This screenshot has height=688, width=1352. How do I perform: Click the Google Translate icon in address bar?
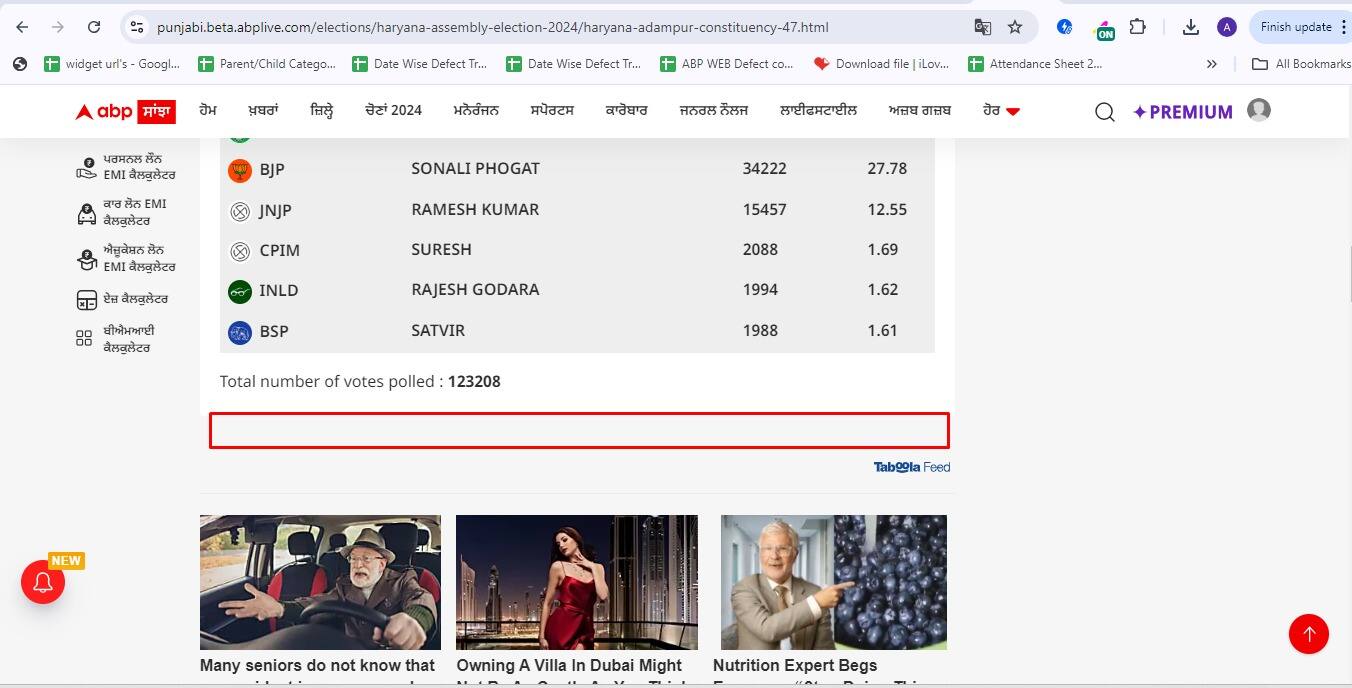[982, 27]
